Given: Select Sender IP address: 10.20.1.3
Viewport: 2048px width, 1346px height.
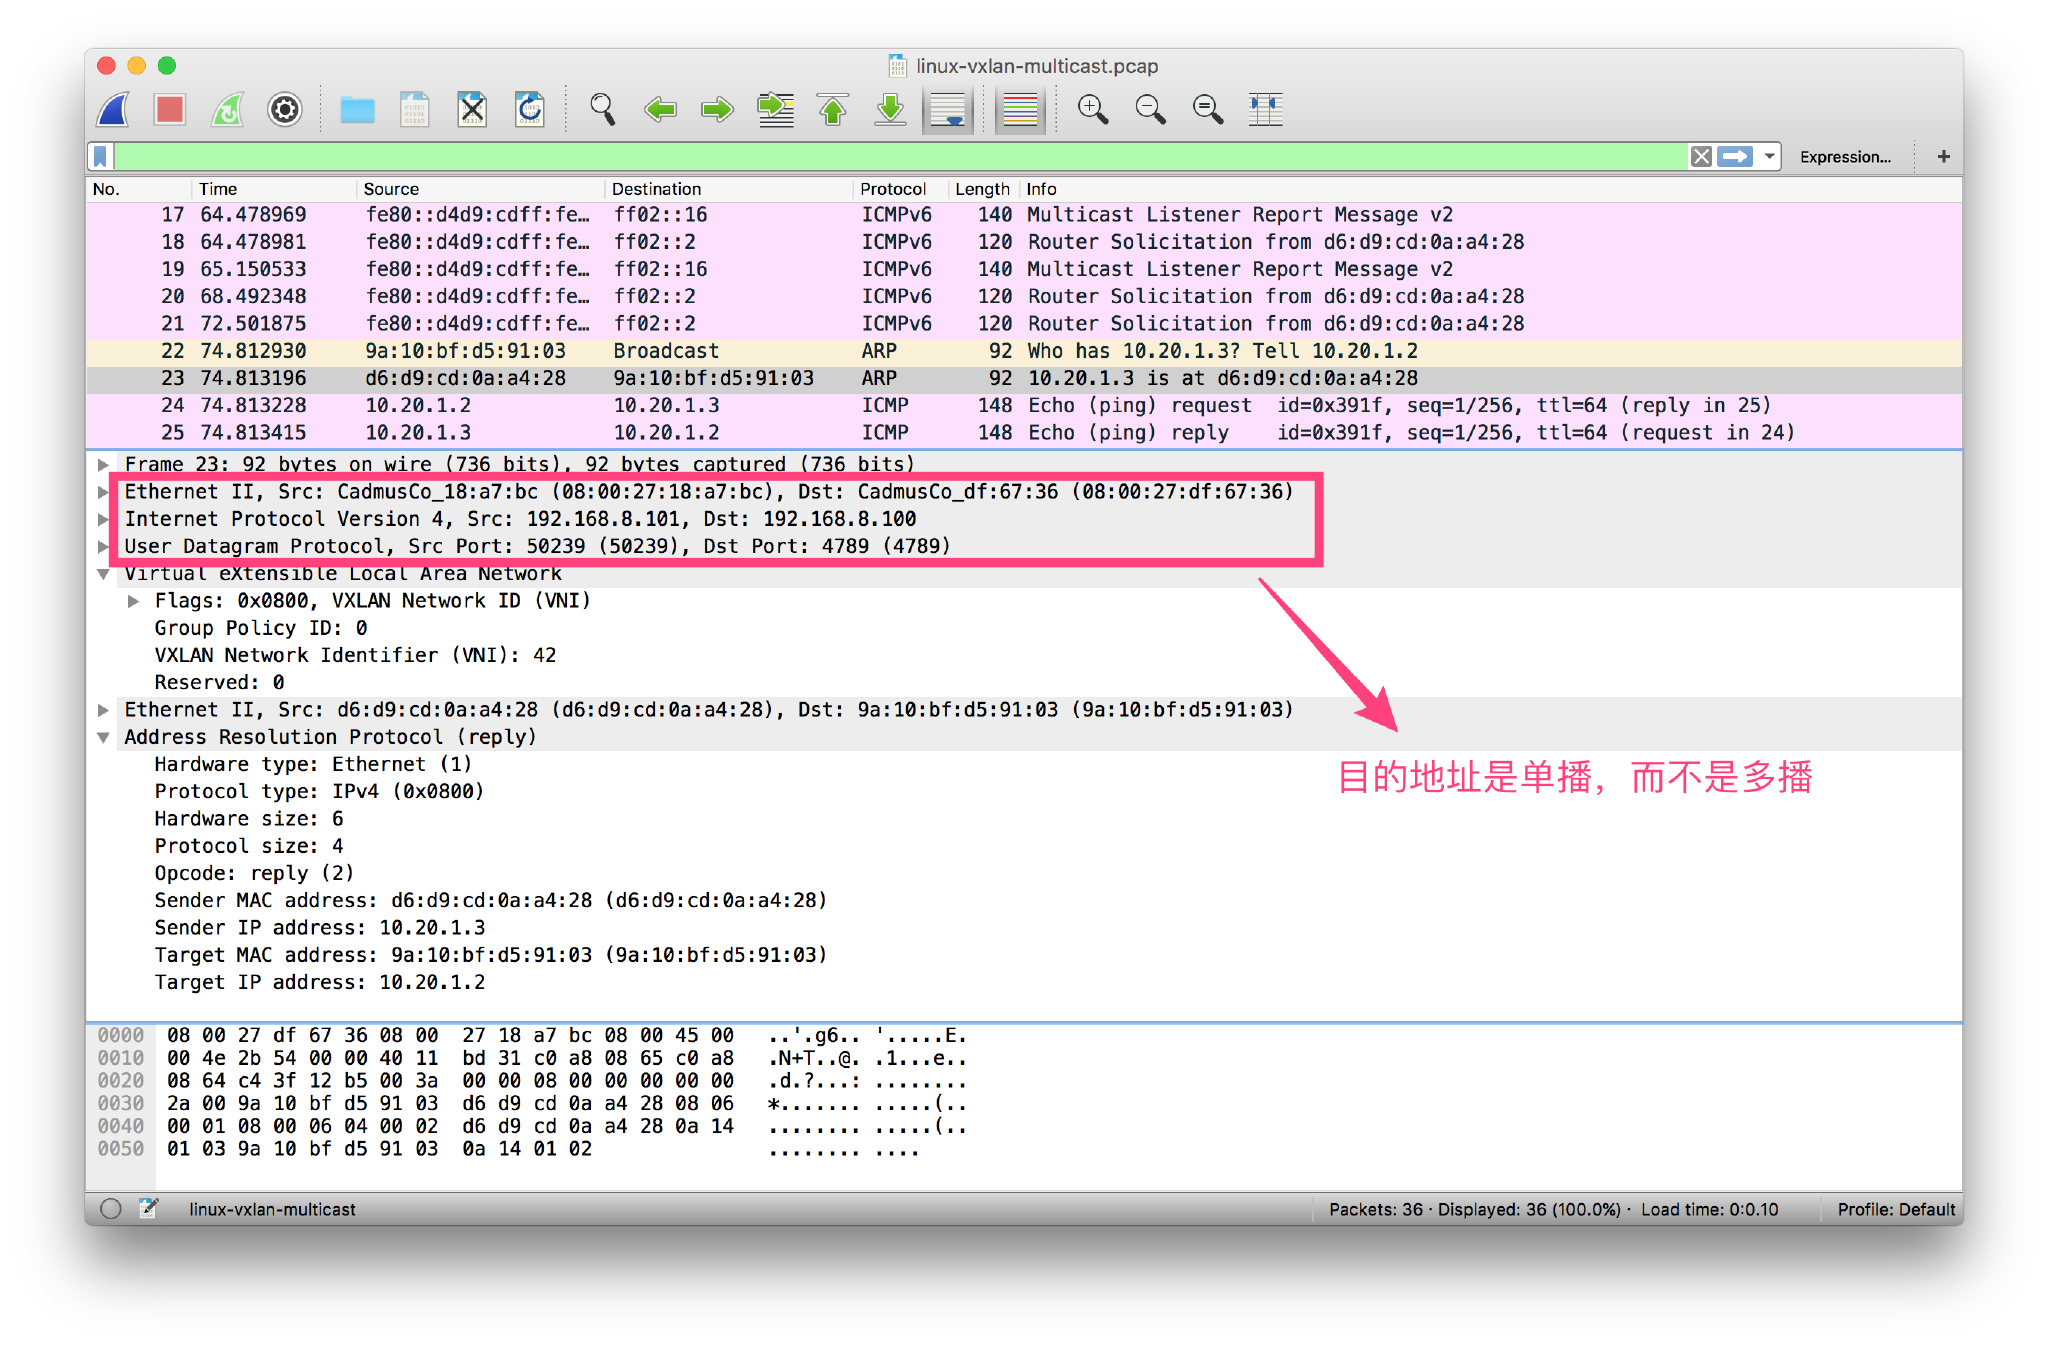Looking at the screenshot, I should point(320,928).
